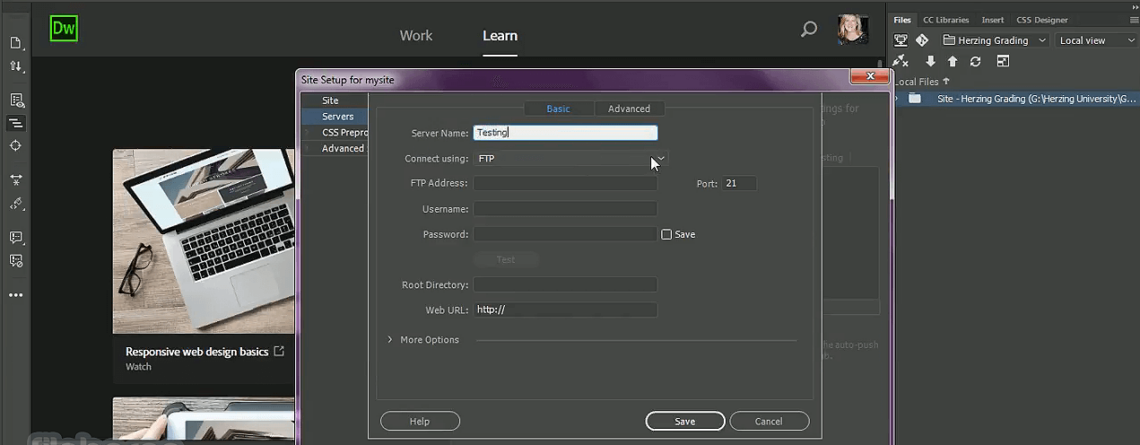
Task: Click the Refresh icon in Files panel
Action: (x=975, y=62)
